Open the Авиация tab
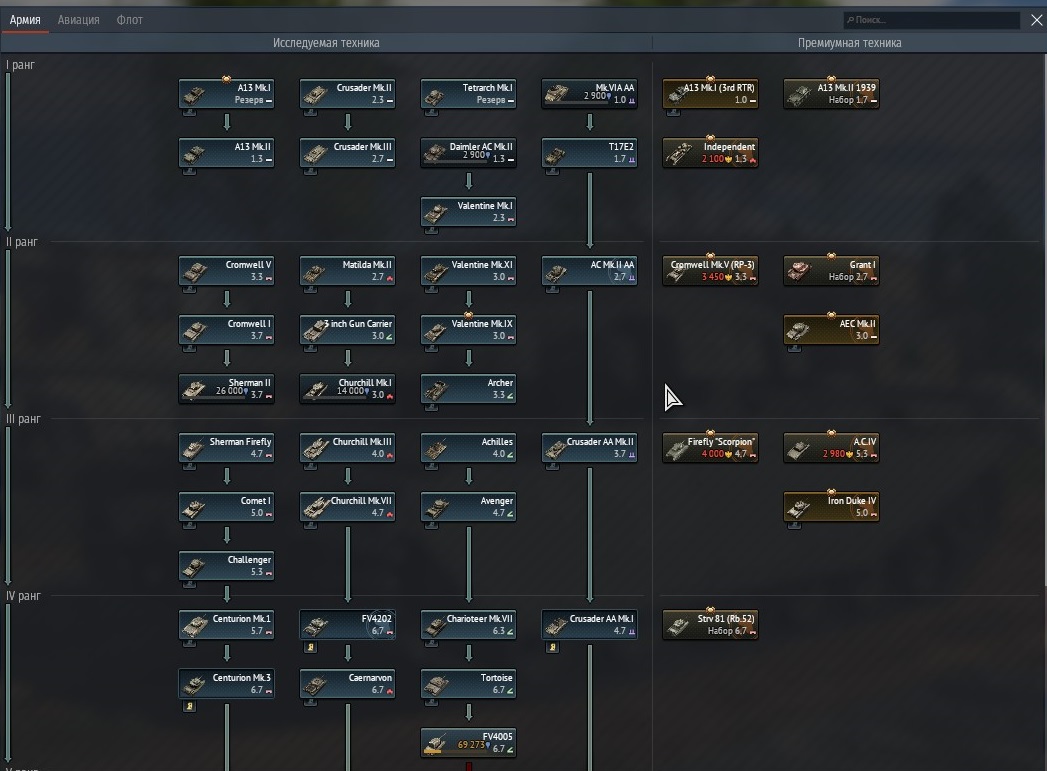The height and width of the screenshot is (771, 1047). [x=78, y=20]
